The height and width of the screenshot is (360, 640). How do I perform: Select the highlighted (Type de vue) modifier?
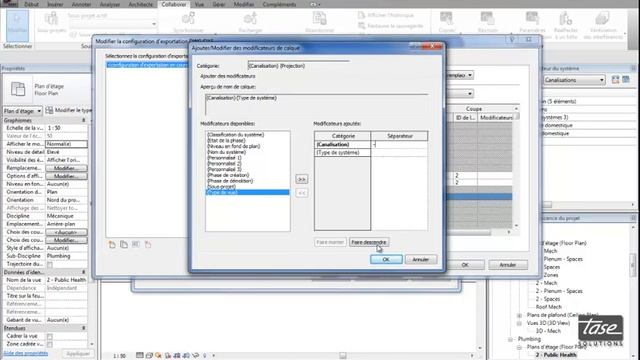(248, 192)
